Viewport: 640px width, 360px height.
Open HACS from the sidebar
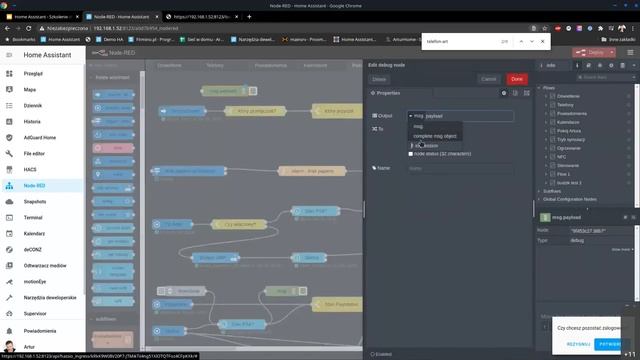(42, 169)
